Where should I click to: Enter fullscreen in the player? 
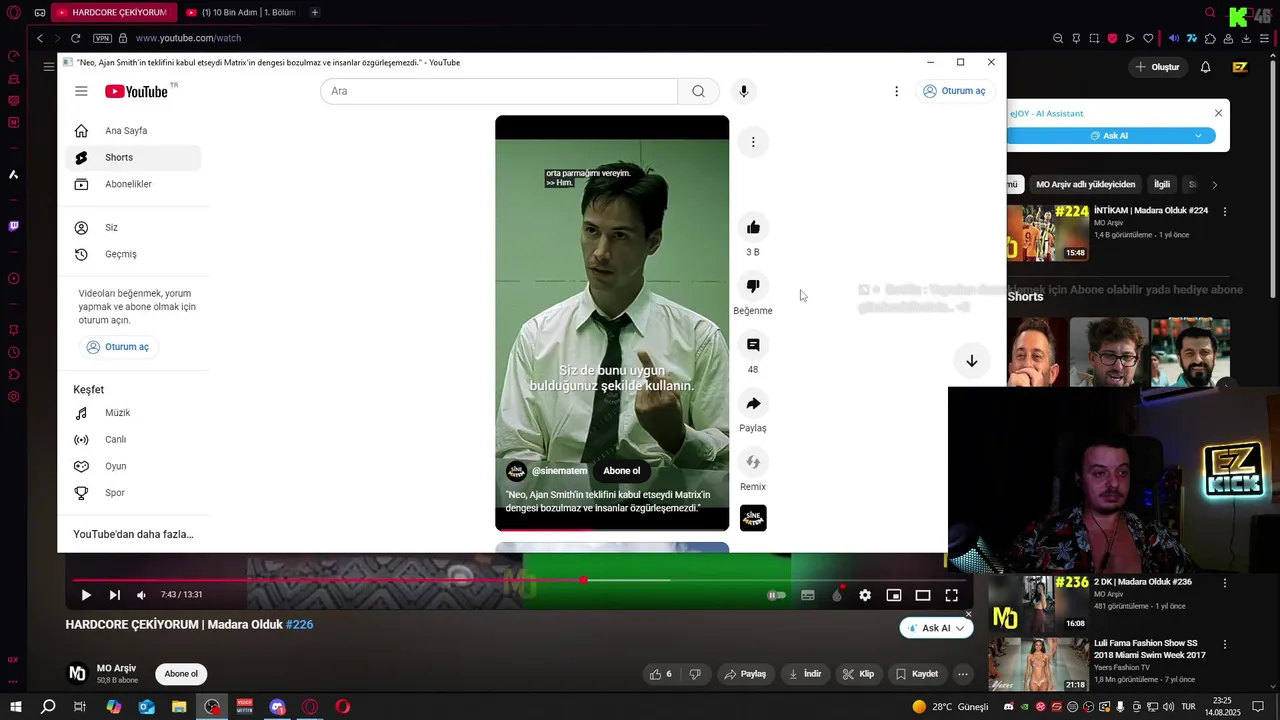point(952,595)
